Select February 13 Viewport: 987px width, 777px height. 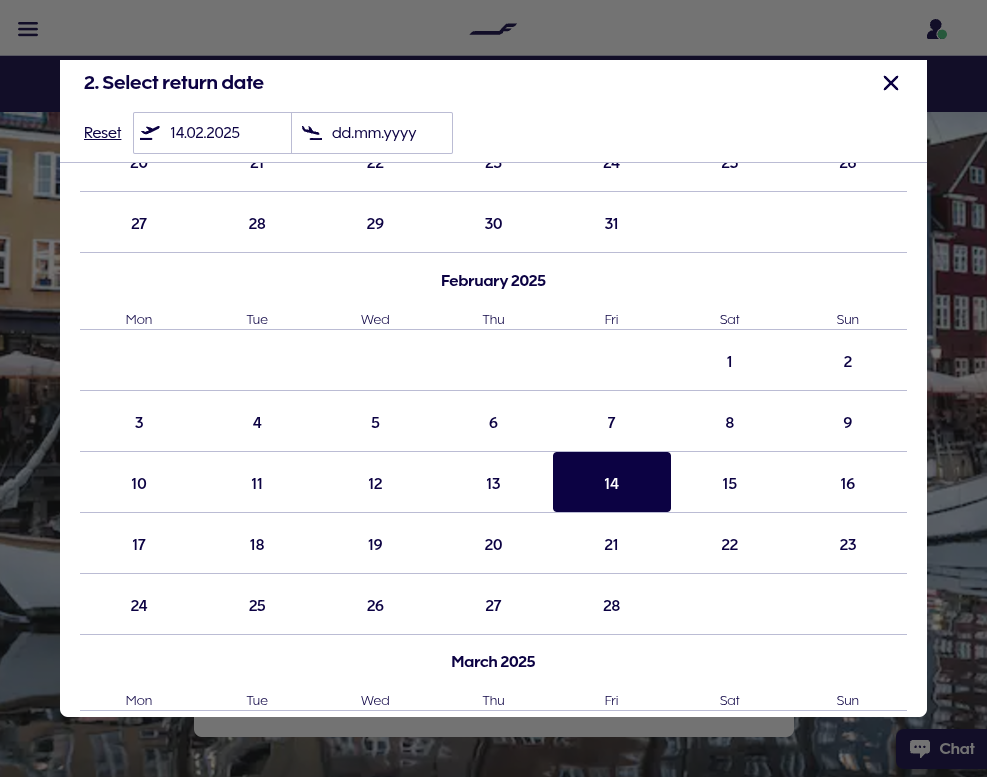click(494, 484)
